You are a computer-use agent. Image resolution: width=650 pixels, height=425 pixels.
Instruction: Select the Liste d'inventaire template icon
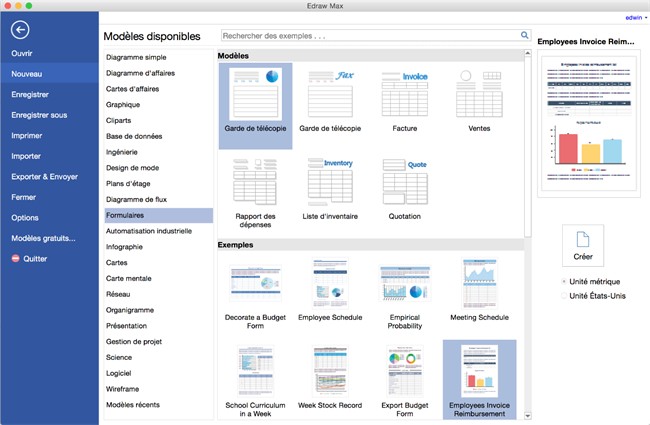330,181
